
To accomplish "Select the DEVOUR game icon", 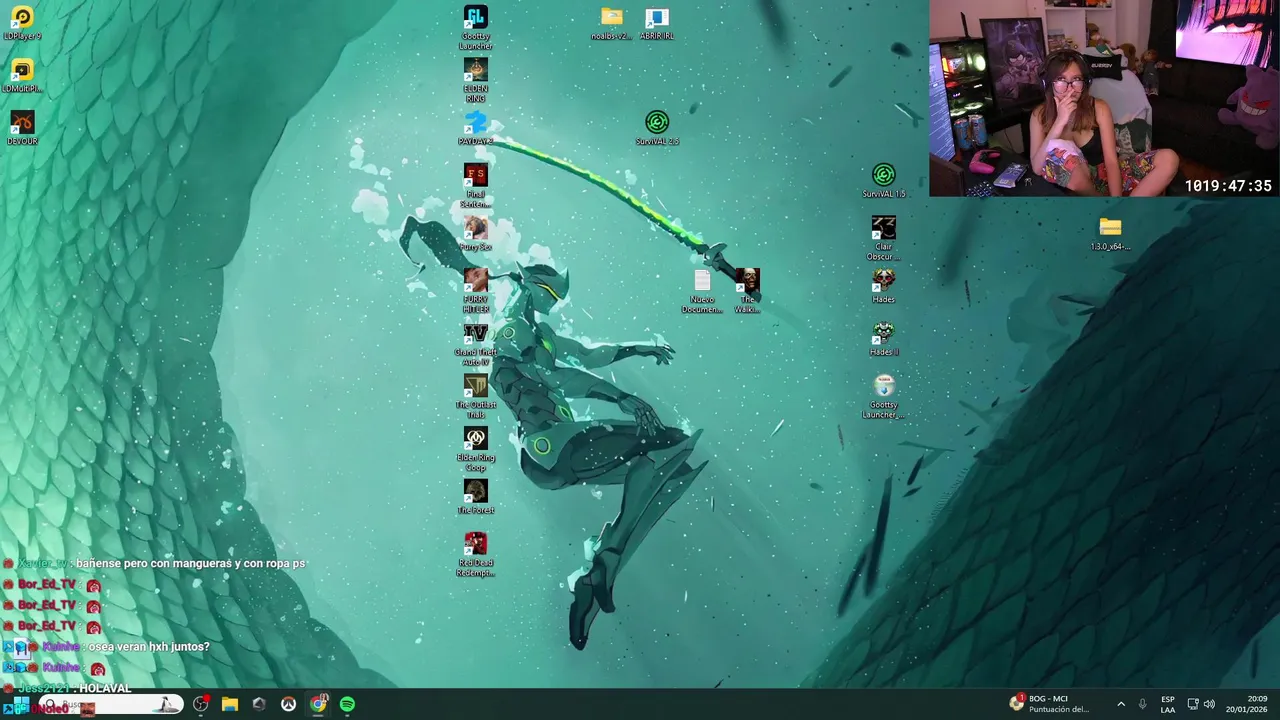I will click(22, 129).
